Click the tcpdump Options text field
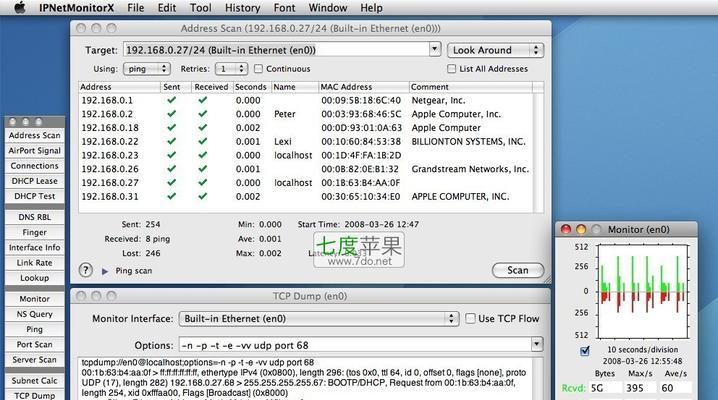The height and width of the screenshot is (400, 718). 355,345
